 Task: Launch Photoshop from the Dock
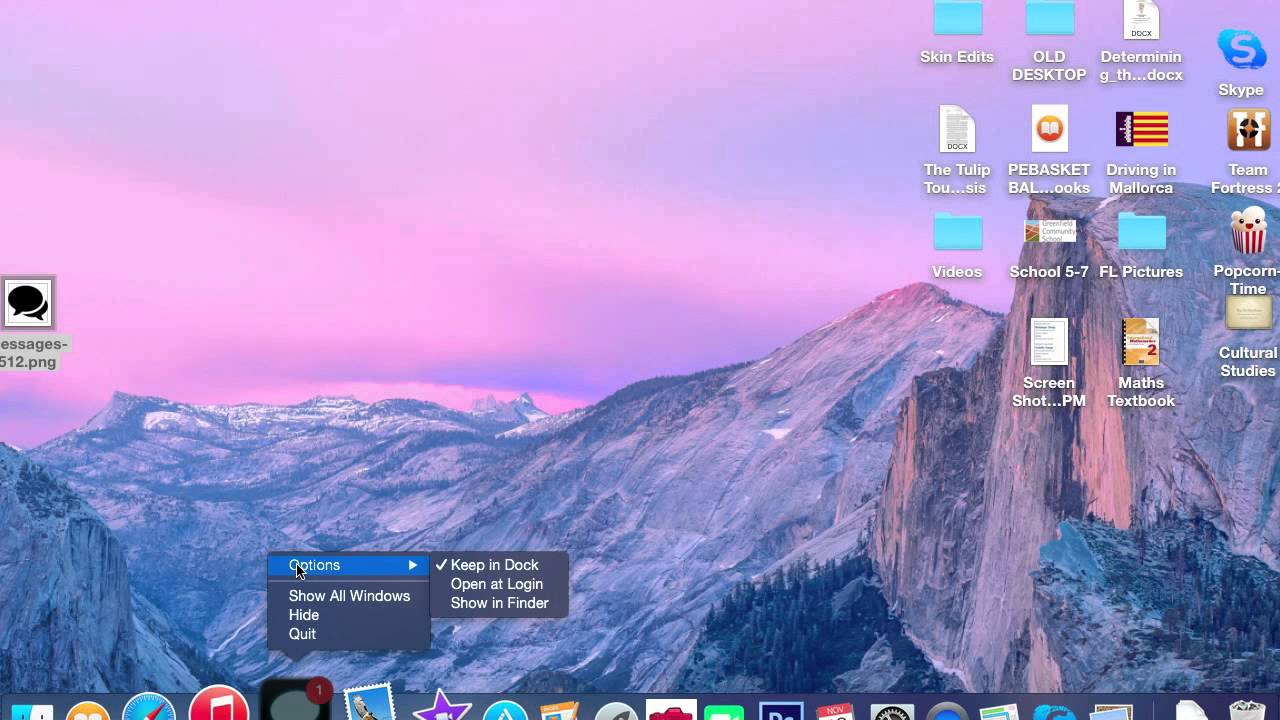pos(780,712)
